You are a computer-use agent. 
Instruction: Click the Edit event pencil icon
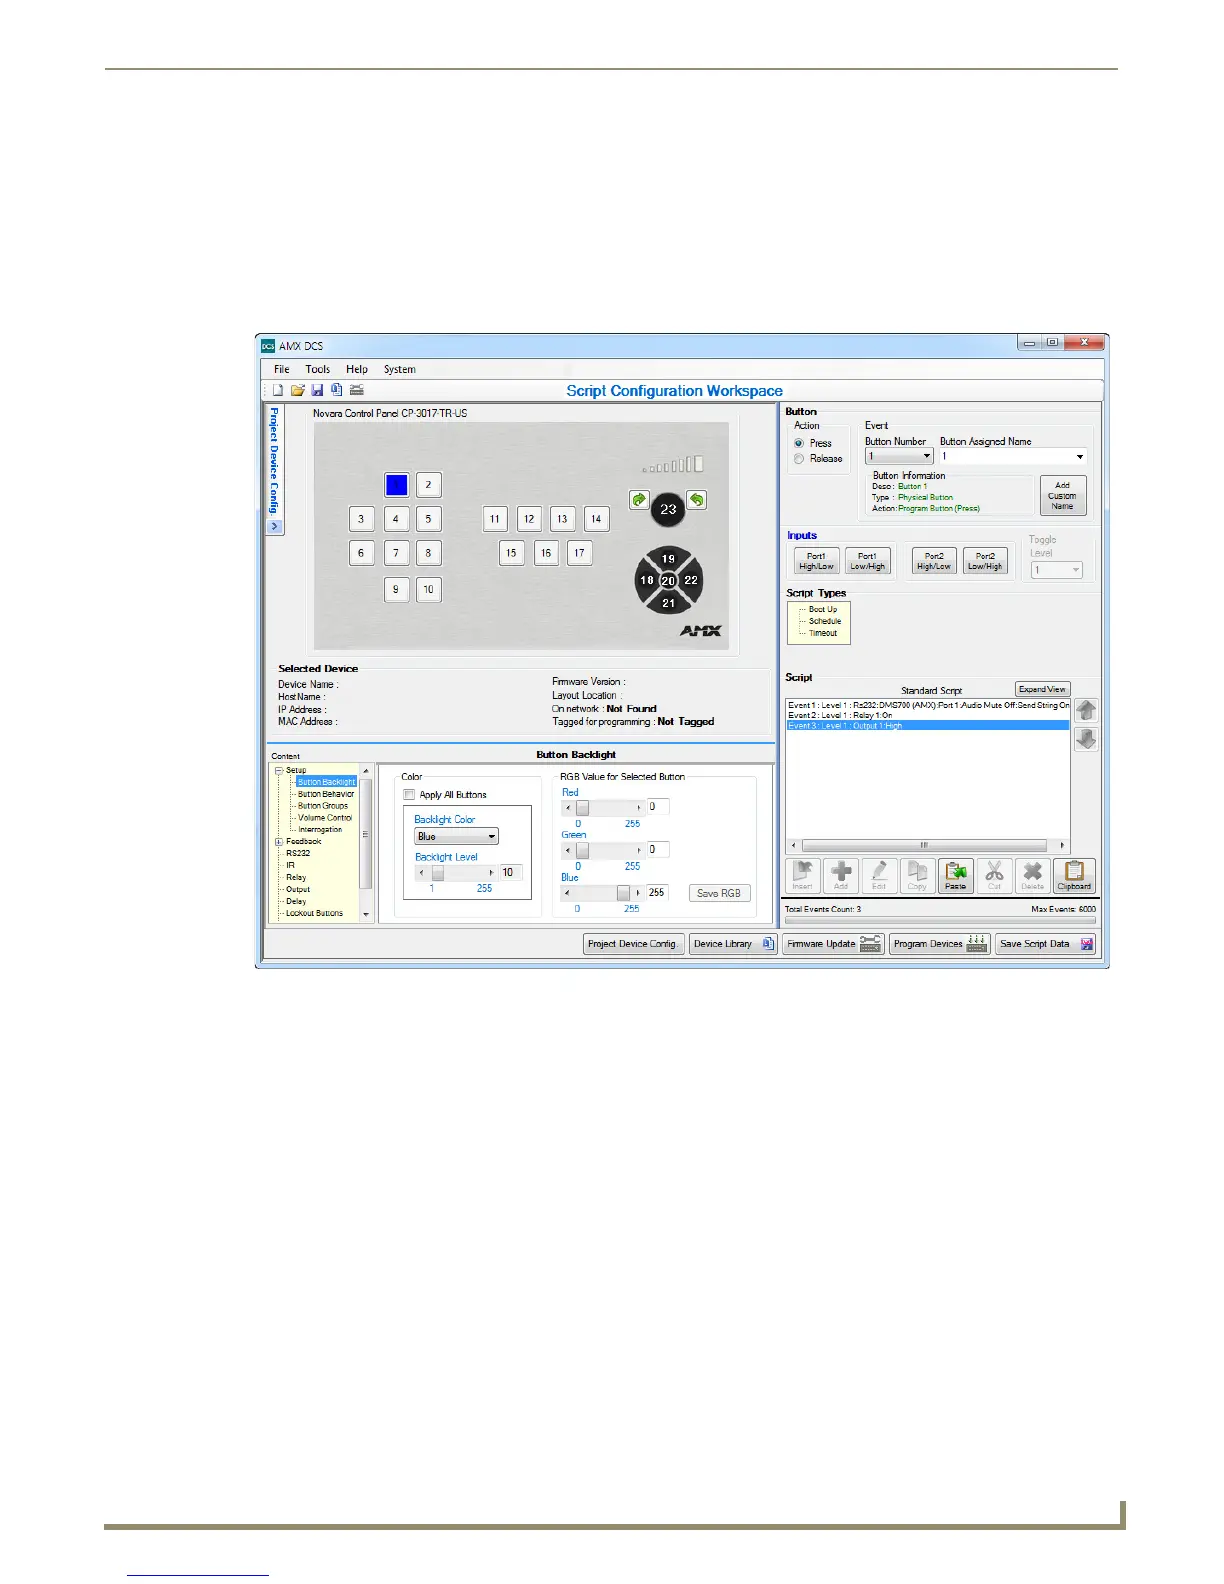point(879,875)
